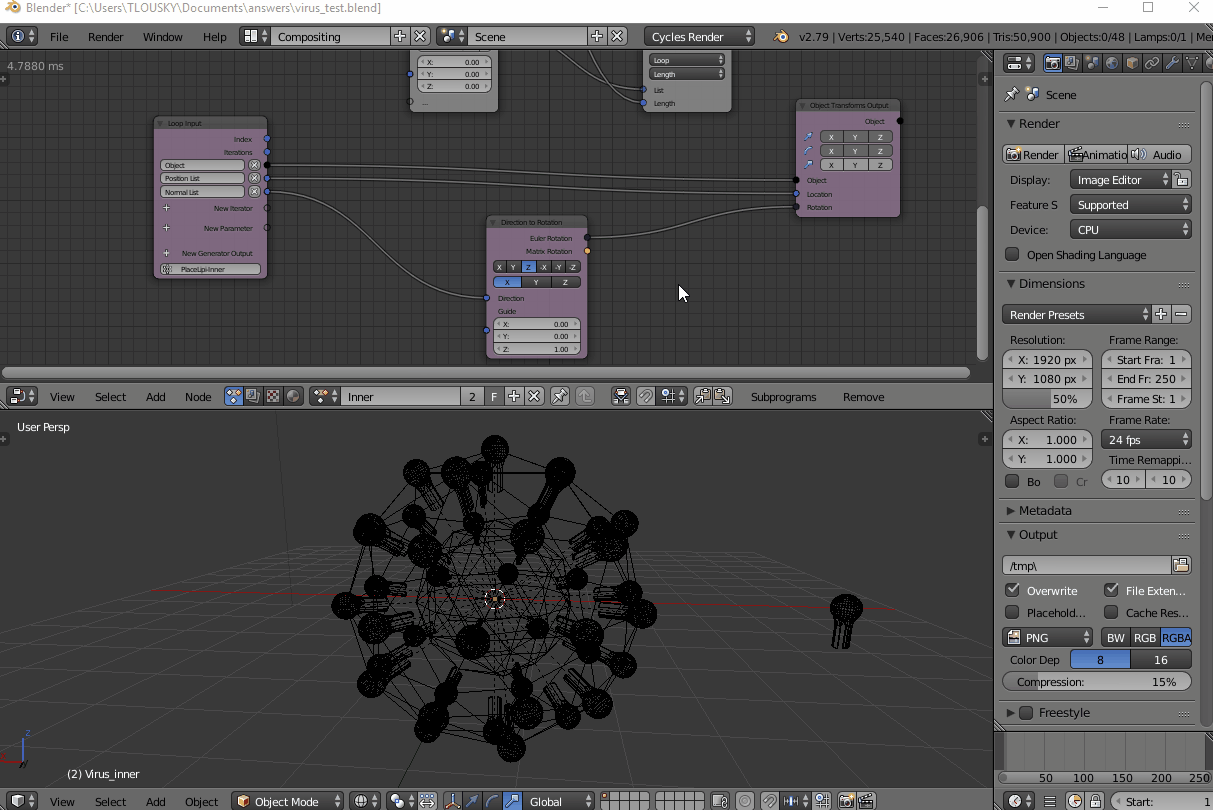The image size is (1213, 810).
Task: Click the Render button to start rendering
Action: point(1031,154)
